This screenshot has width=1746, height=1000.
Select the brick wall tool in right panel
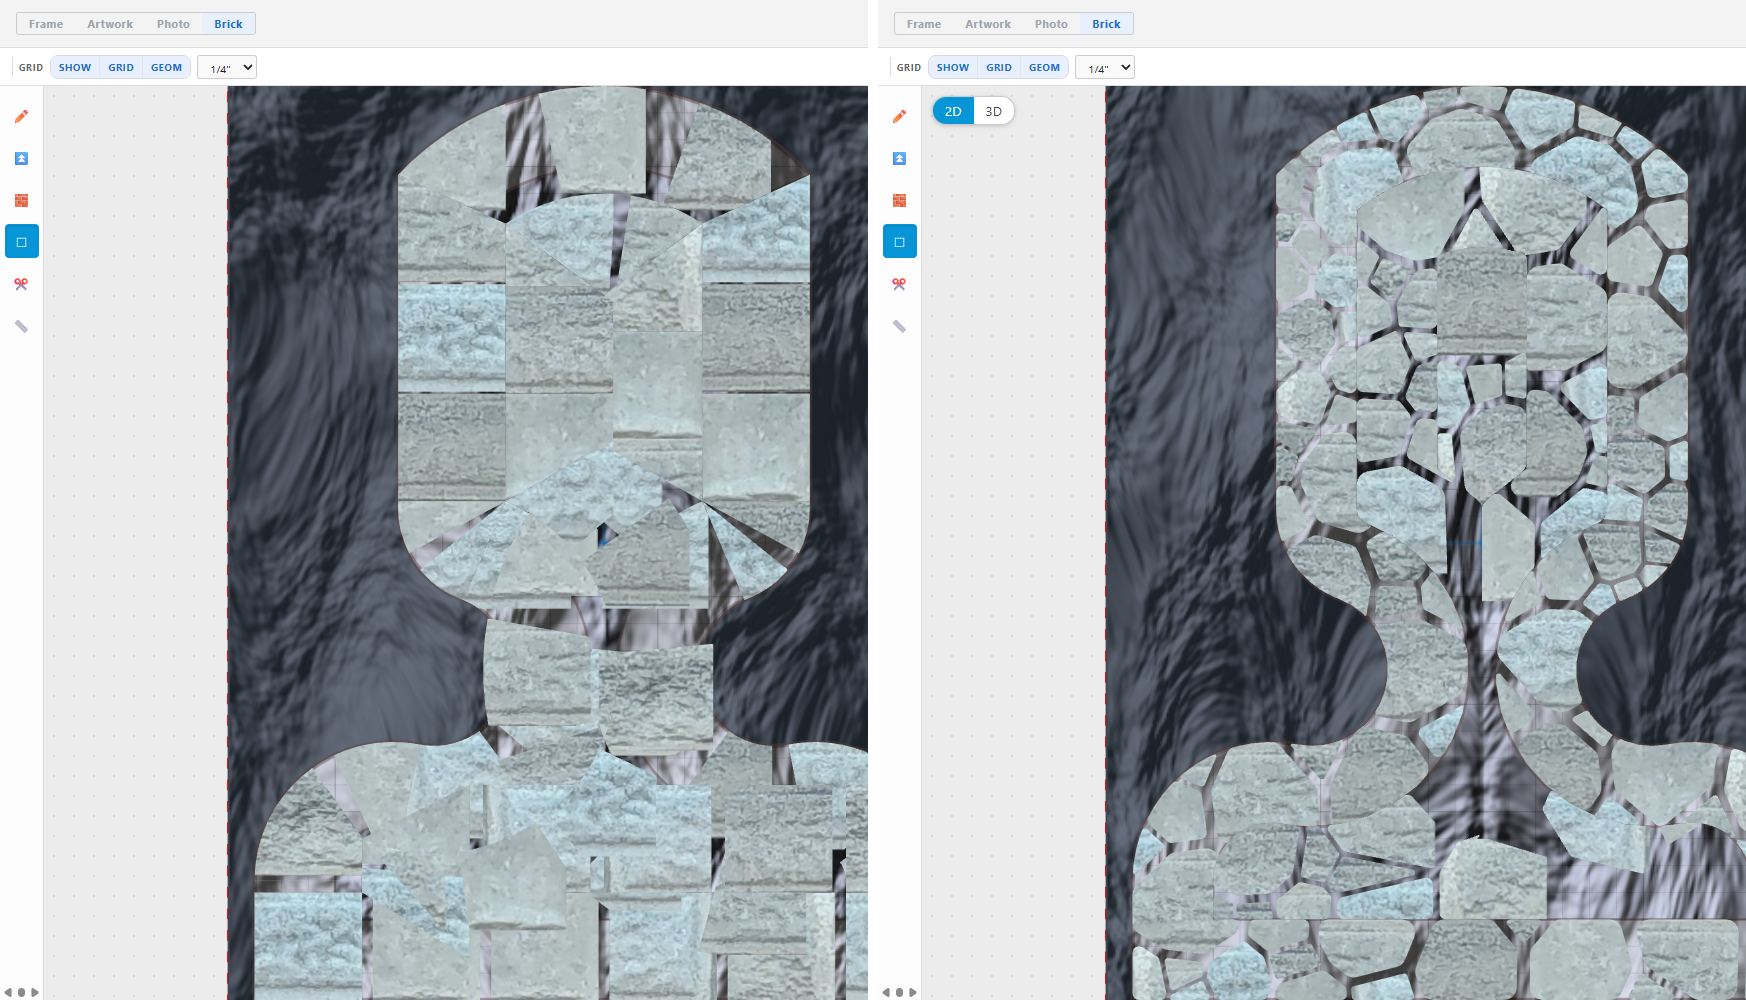pyautogui.click(x=899, y=200)
